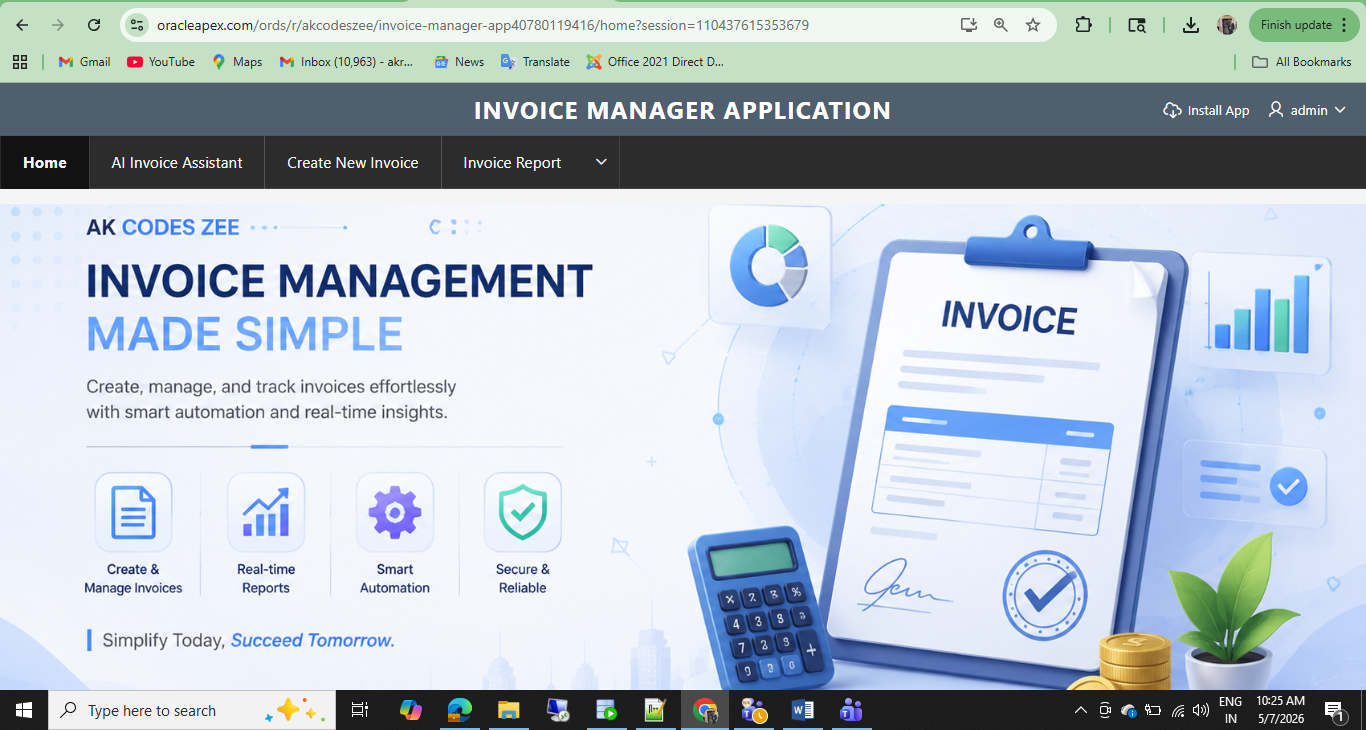
Task: Open Microsoft Edge from the taskbar
Action: point(459,710)
